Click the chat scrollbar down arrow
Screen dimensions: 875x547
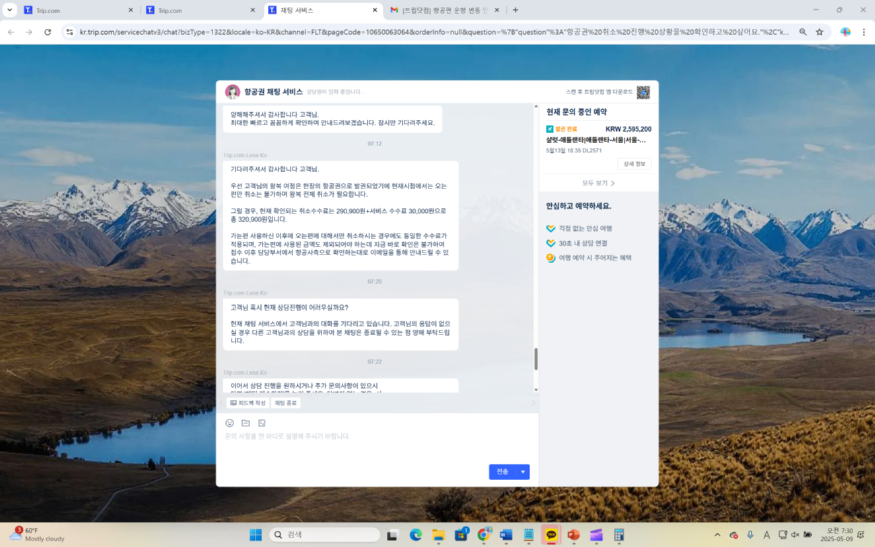(536, 390)
